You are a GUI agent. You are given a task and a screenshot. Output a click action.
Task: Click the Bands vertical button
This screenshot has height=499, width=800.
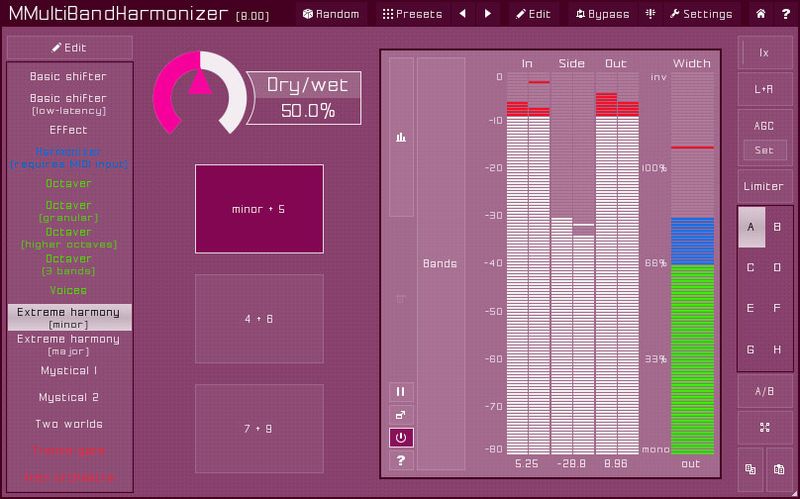(x=441, y=264)
